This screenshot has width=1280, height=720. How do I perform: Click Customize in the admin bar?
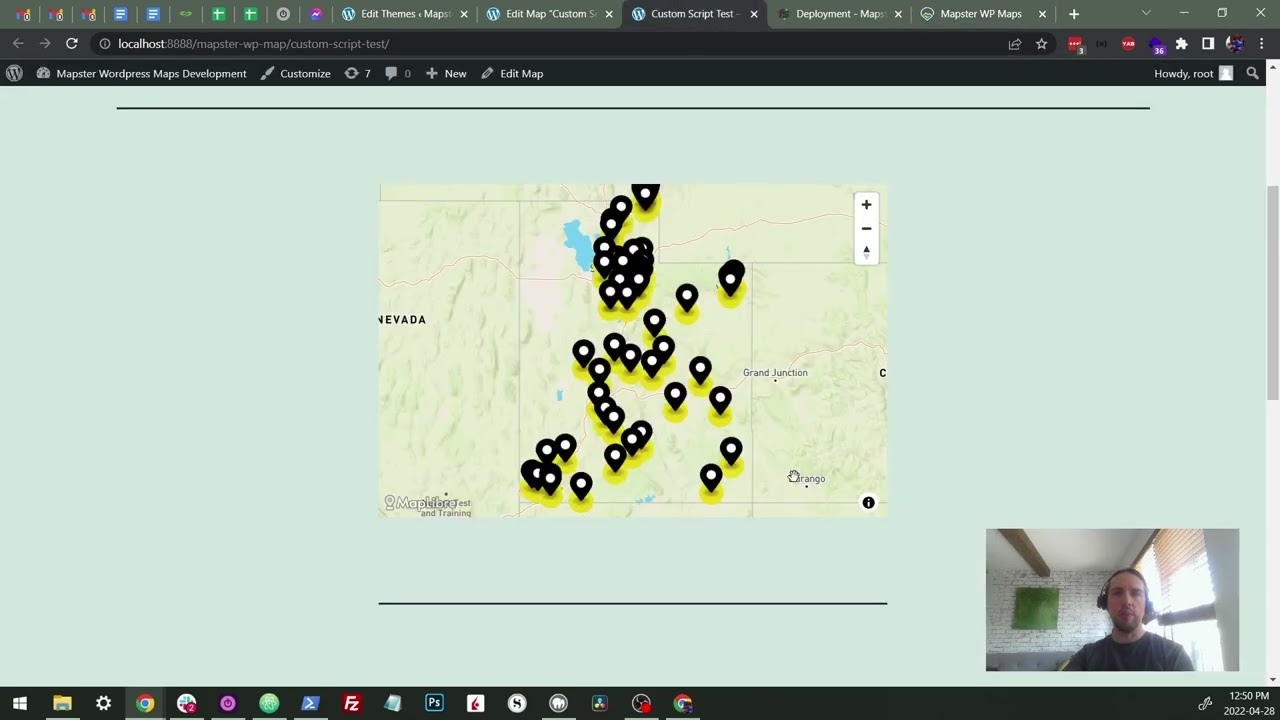[x=296, y=73]
